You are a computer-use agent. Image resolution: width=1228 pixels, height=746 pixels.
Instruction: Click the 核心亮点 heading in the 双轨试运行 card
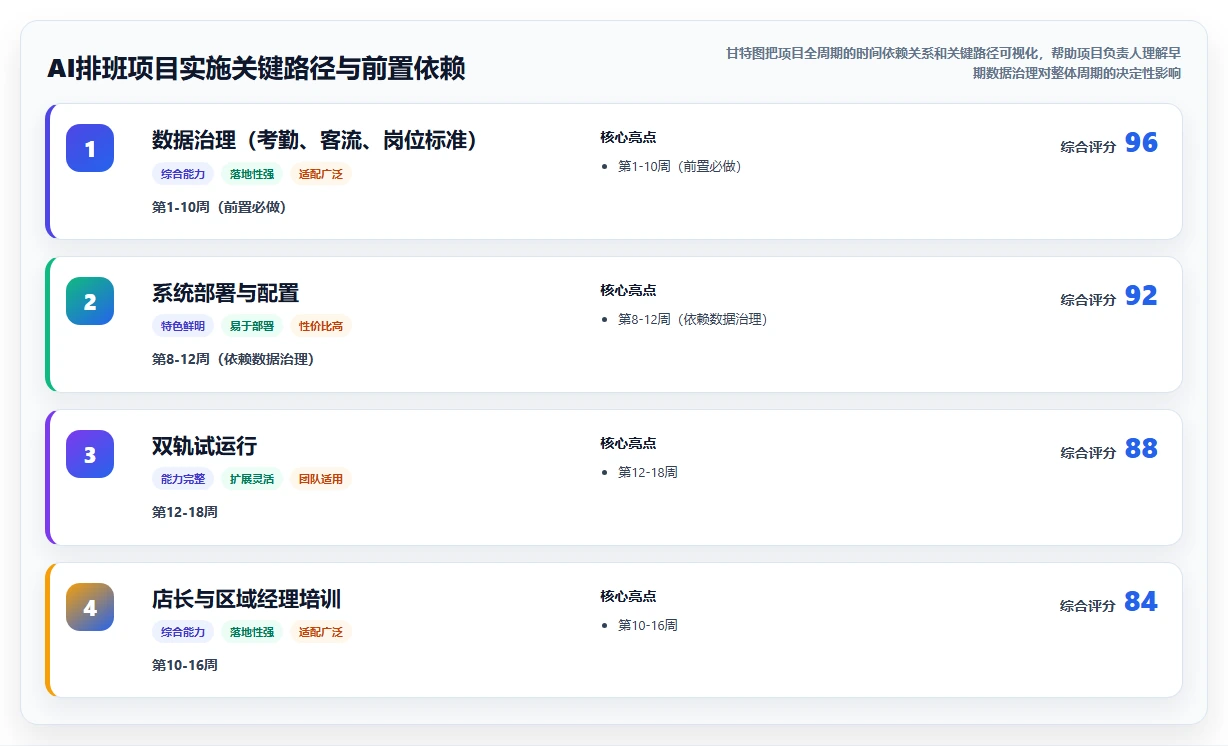point(628,443)
